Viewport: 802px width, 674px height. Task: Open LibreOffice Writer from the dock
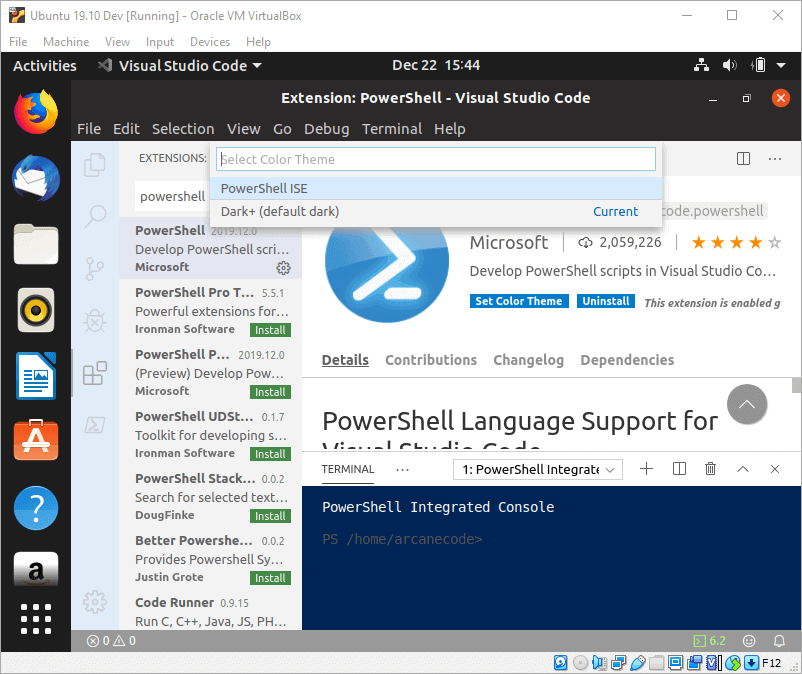point(36,376)
